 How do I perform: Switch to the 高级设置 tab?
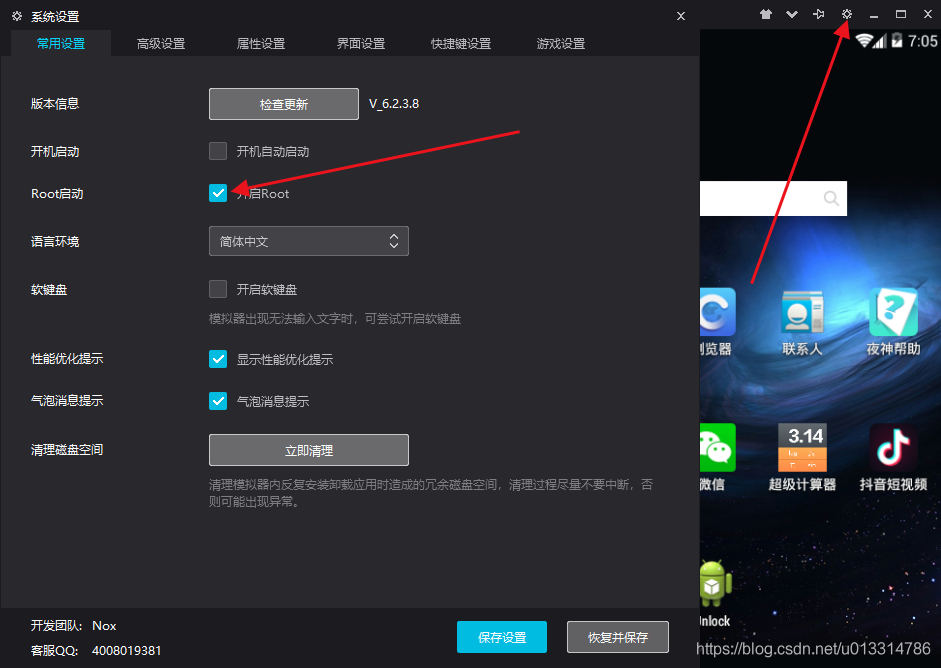point(160,43)
